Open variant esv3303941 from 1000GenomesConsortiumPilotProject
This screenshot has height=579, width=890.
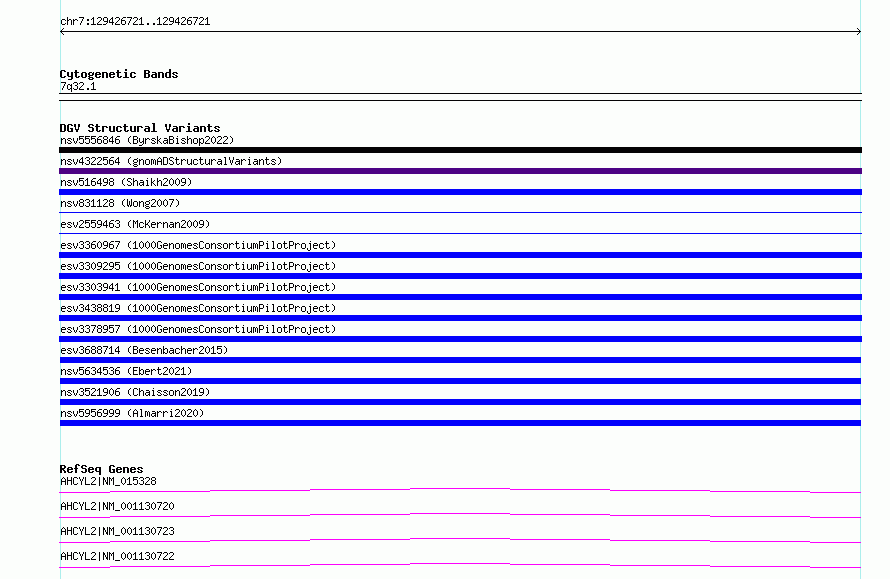coord(198,287)
